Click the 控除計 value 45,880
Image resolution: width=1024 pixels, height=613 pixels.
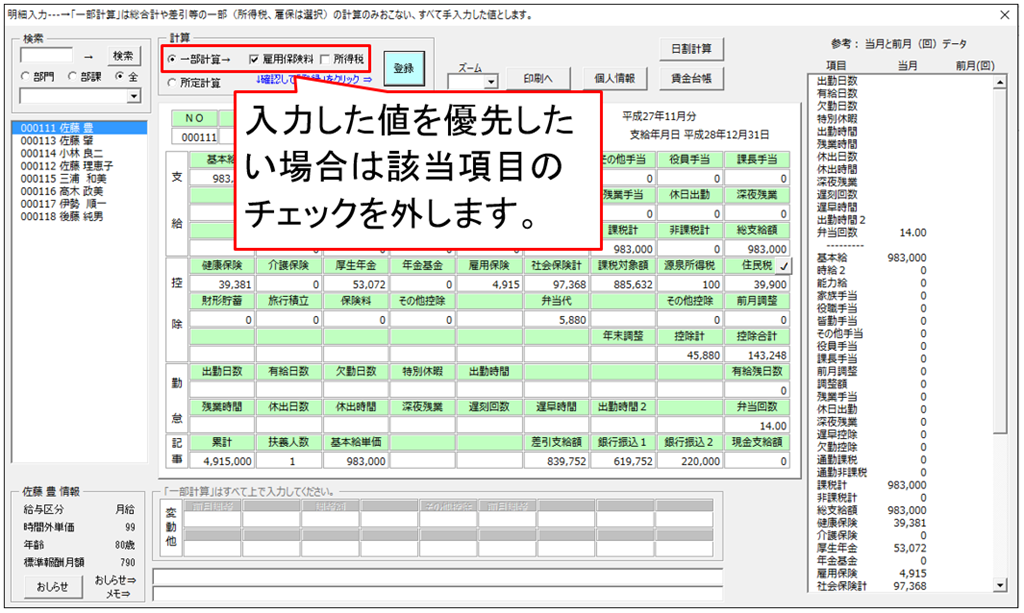(690, 355)
